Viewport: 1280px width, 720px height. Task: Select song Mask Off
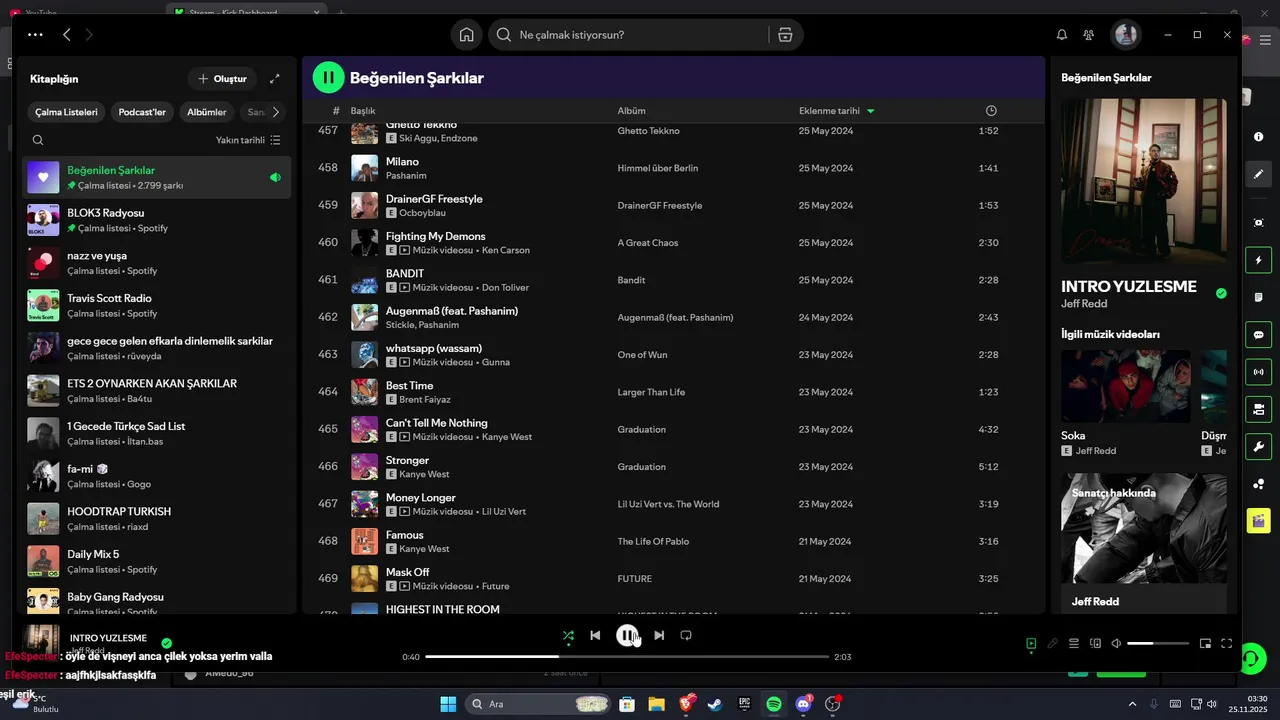(407, 572)
